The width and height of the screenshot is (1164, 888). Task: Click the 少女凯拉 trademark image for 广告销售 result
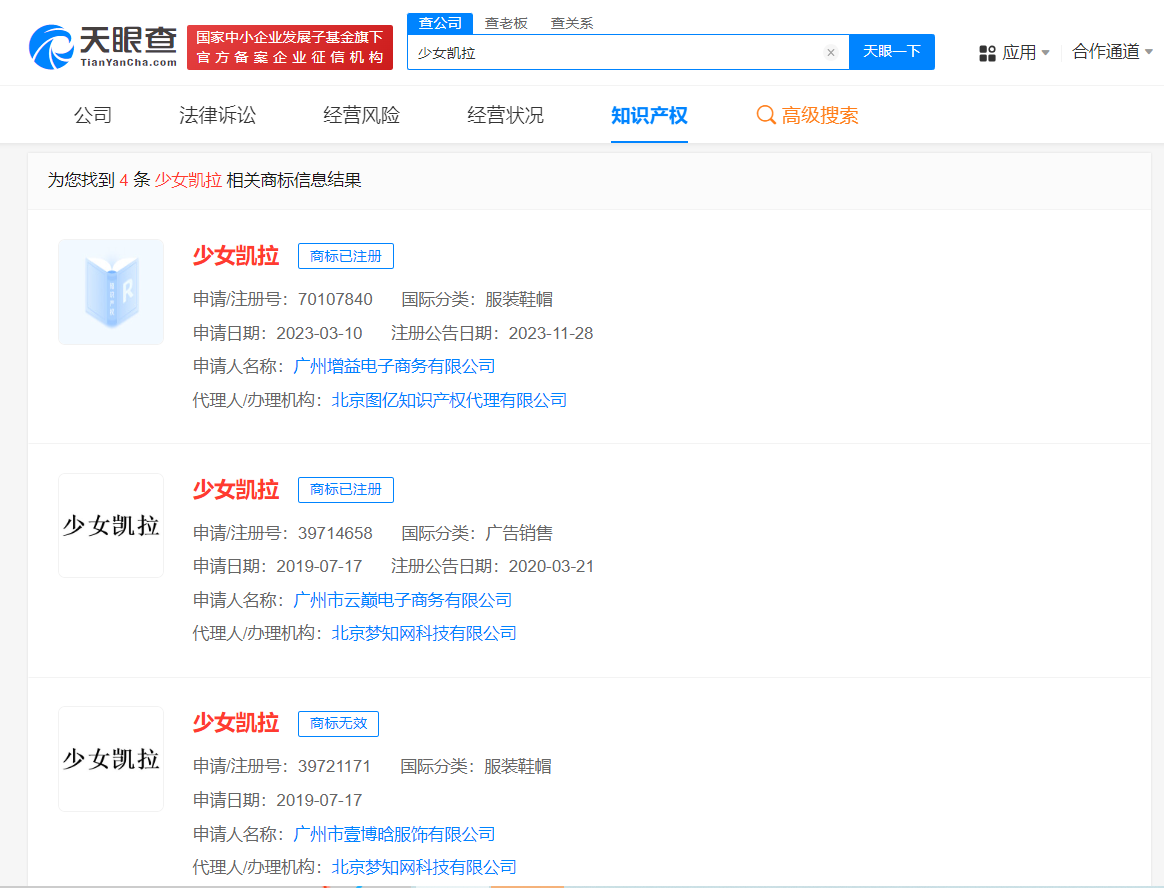point(110,525)
